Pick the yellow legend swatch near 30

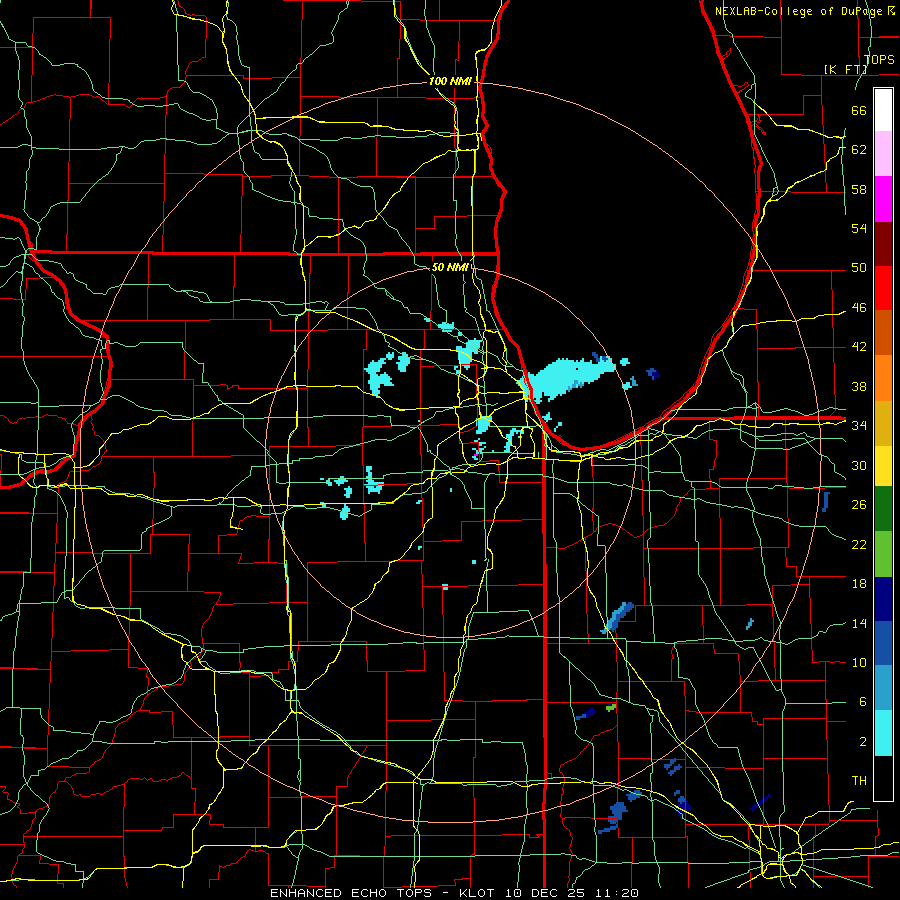click(883, 466)
